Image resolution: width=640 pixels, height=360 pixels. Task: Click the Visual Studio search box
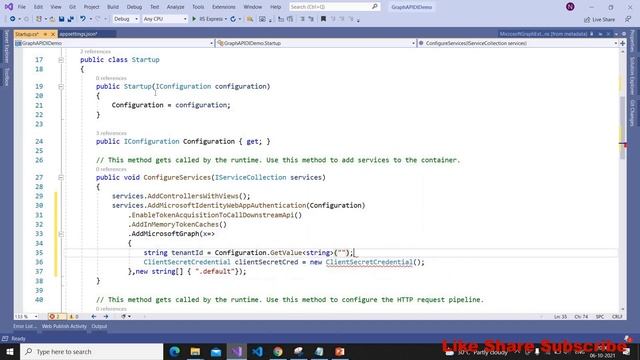coord(334,7)
